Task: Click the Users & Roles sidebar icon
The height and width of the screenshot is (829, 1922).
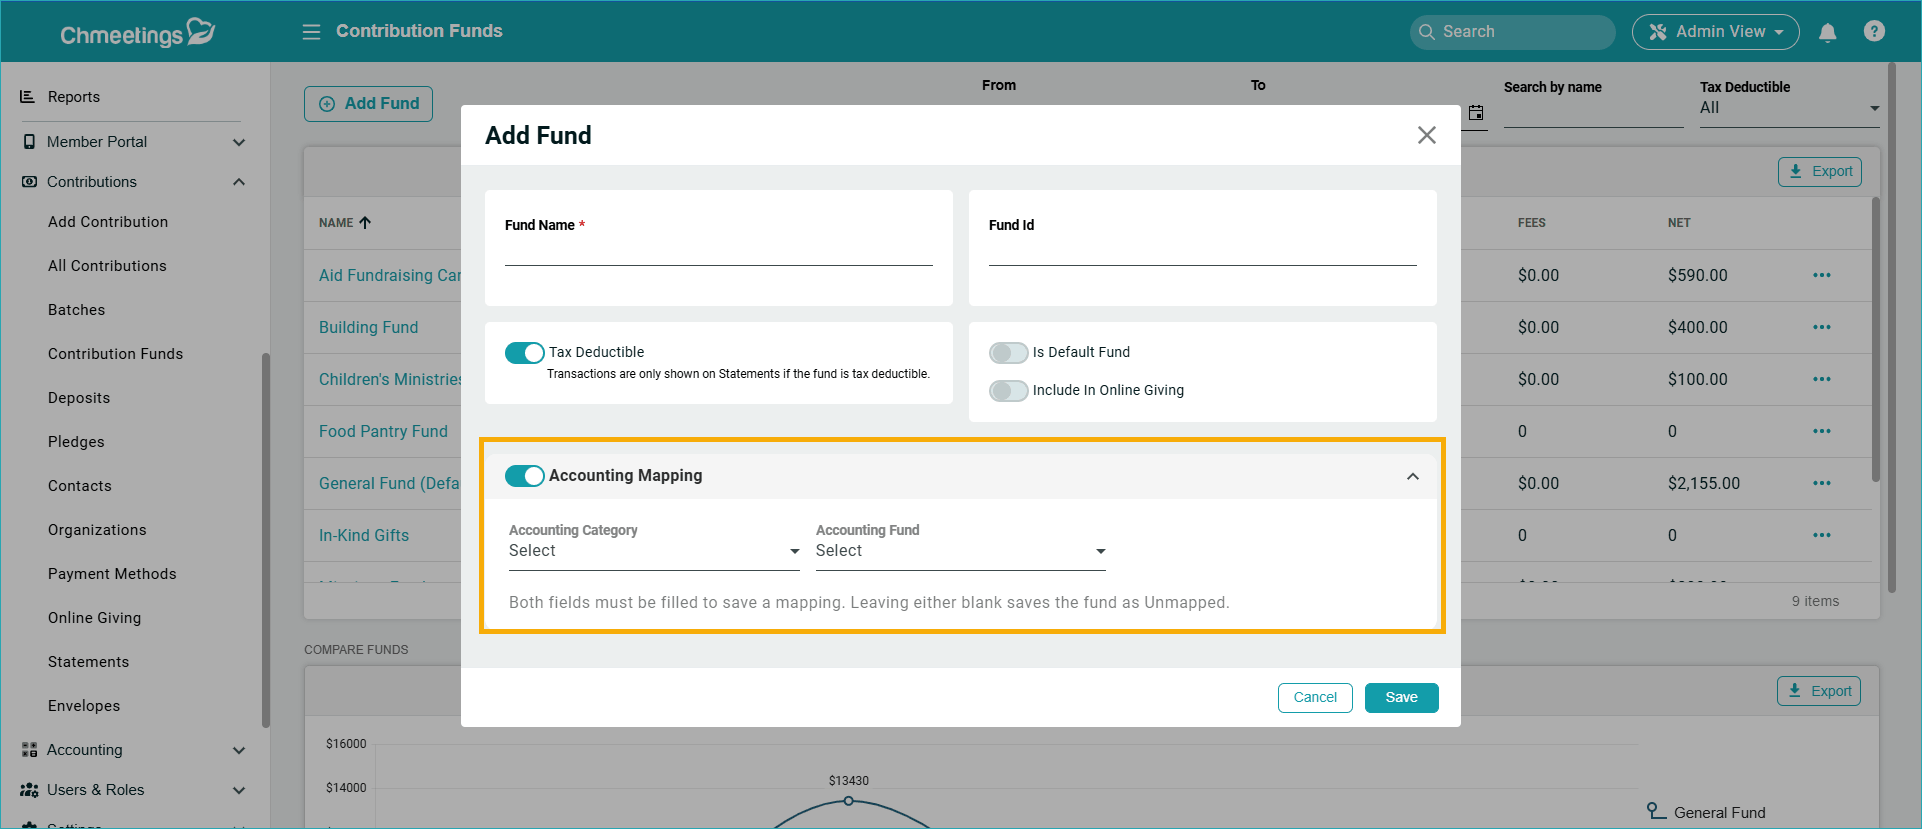Action: click(29, 790)
